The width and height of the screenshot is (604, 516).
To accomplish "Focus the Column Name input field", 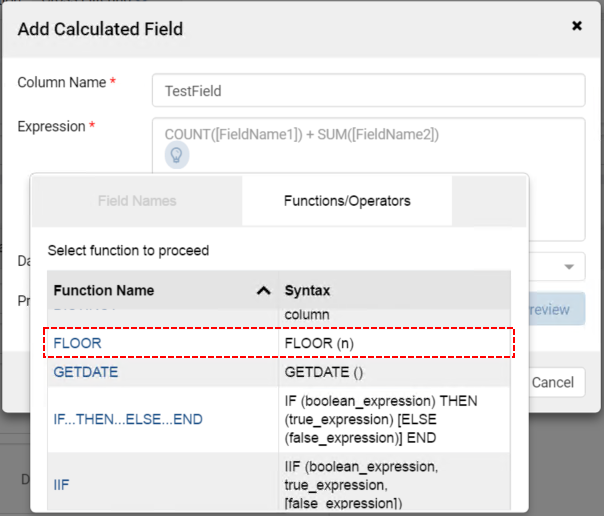I will coord(369,91).
